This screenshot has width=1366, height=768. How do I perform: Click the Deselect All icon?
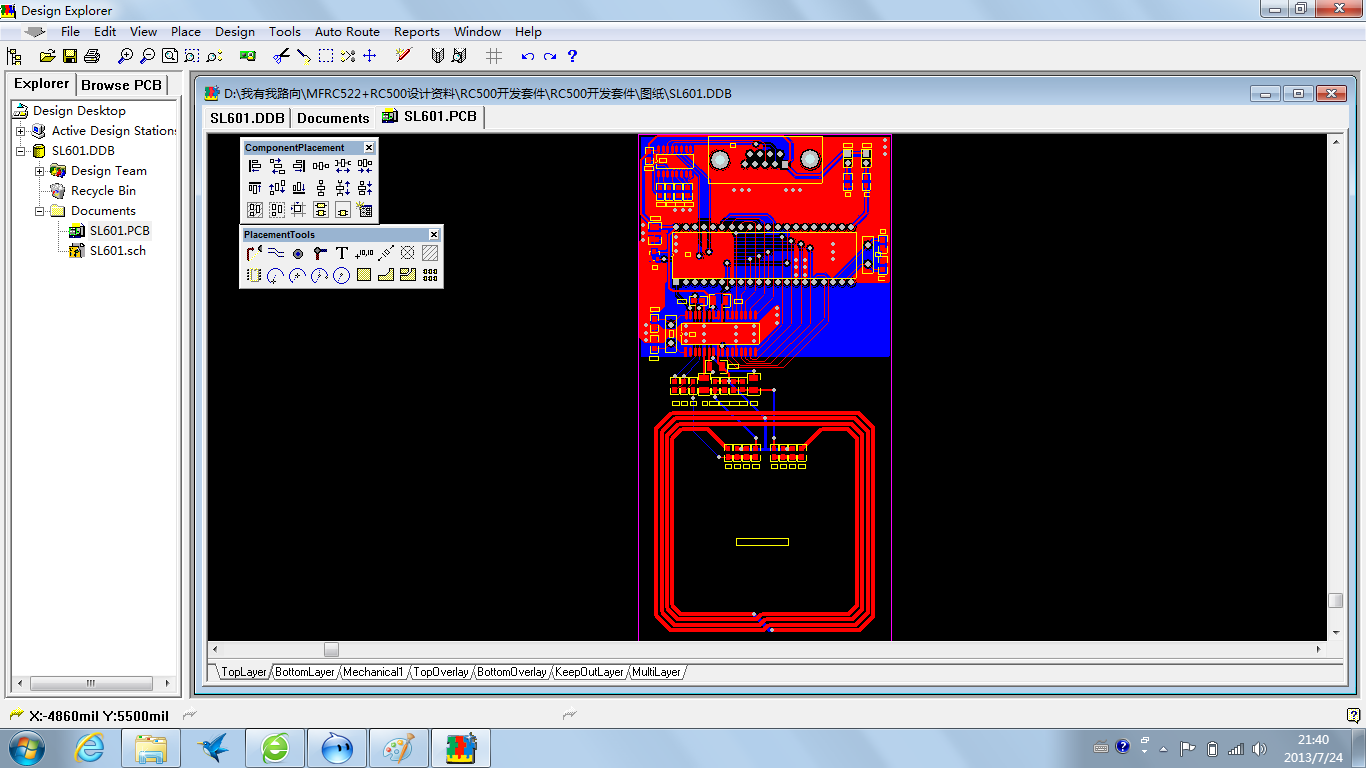[x=348, y=56]
